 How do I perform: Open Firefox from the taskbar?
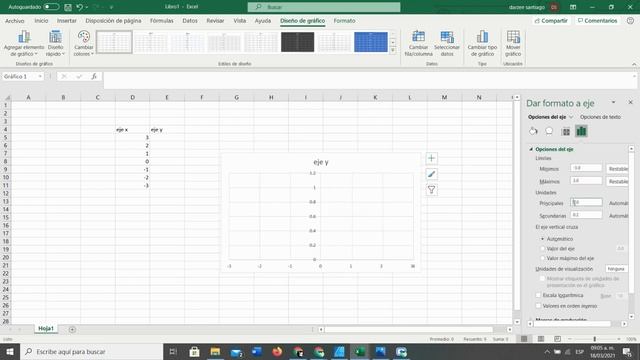(277, 351)
